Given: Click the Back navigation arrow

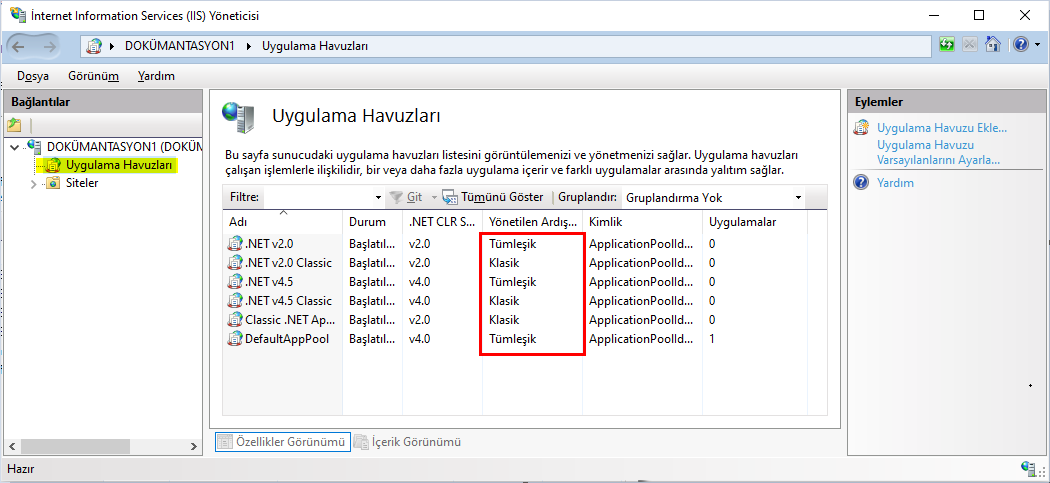Looking at the screenshot, I should coord(18,46).
